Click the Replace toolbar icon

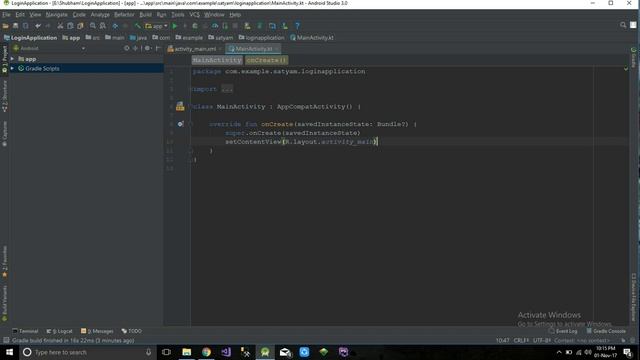click(x=103, y=26)
